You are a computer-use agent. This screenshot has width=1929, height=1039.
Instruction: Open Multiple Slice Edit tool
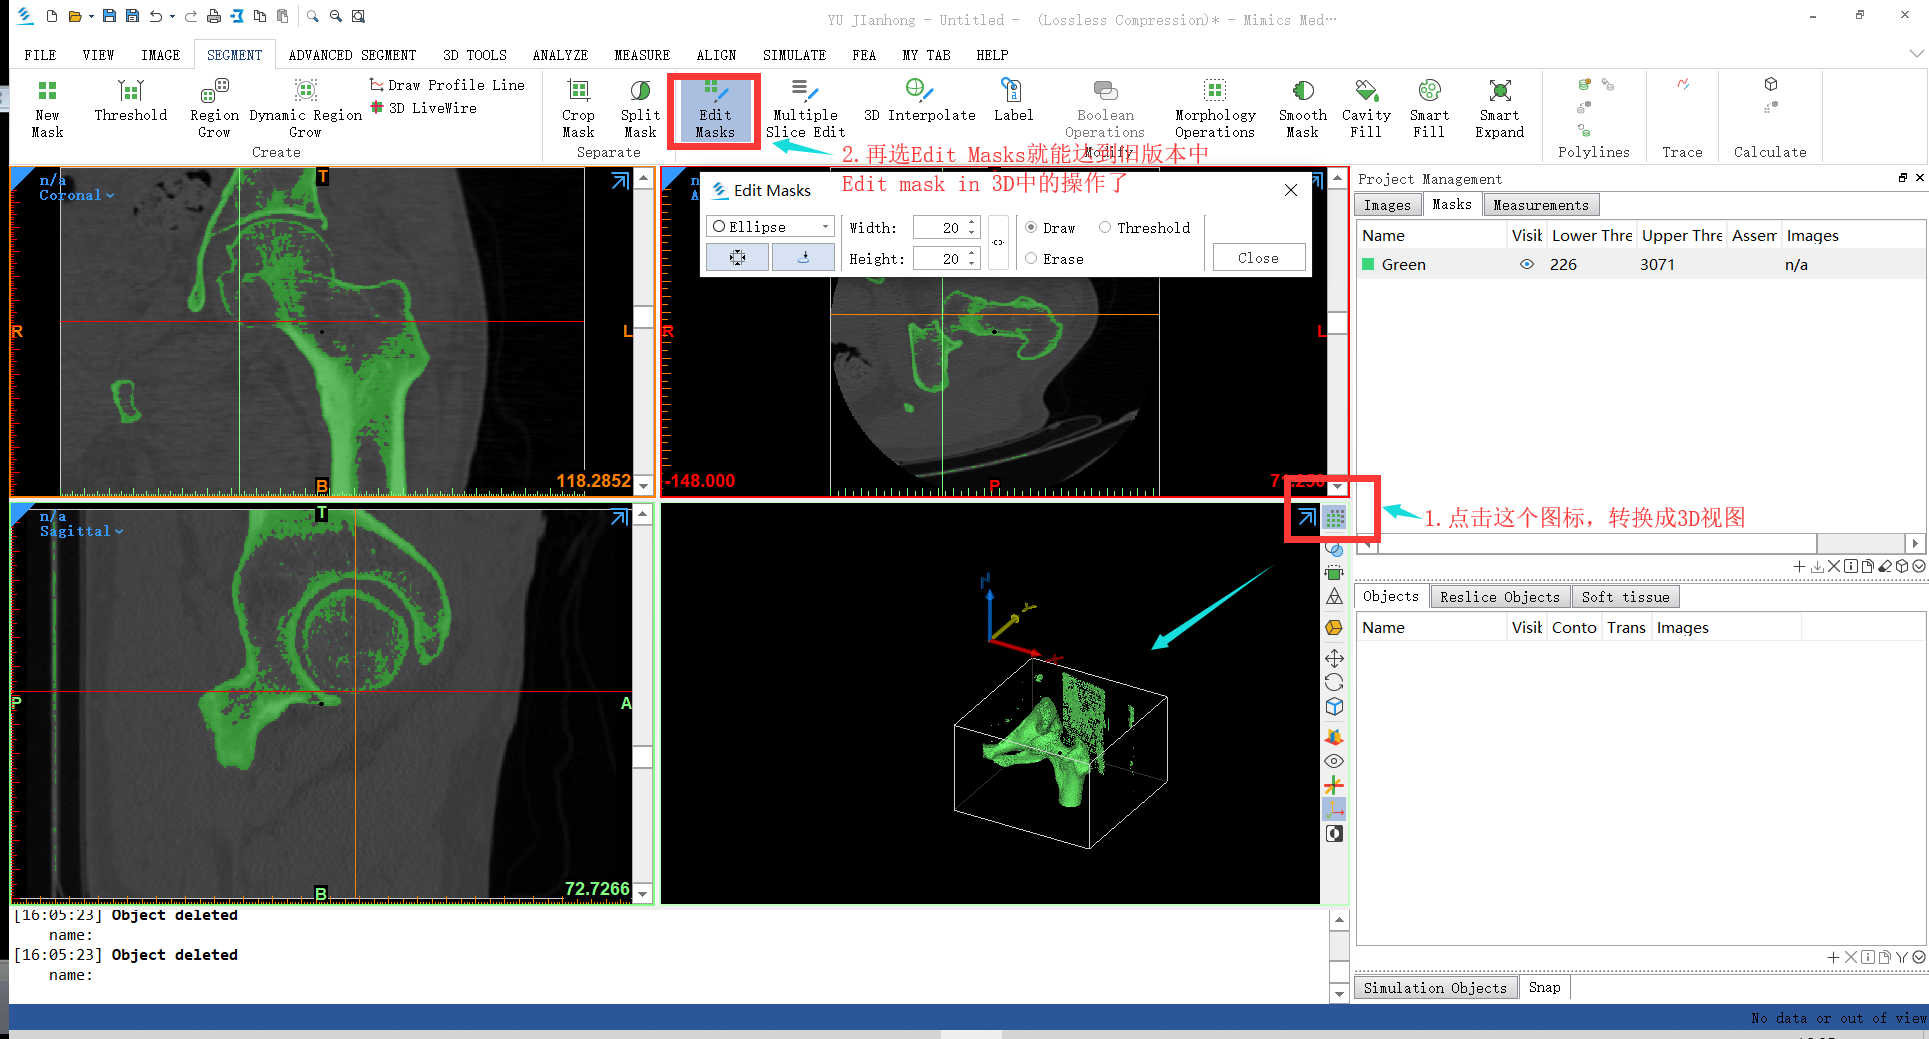click(x=805, y=109)
